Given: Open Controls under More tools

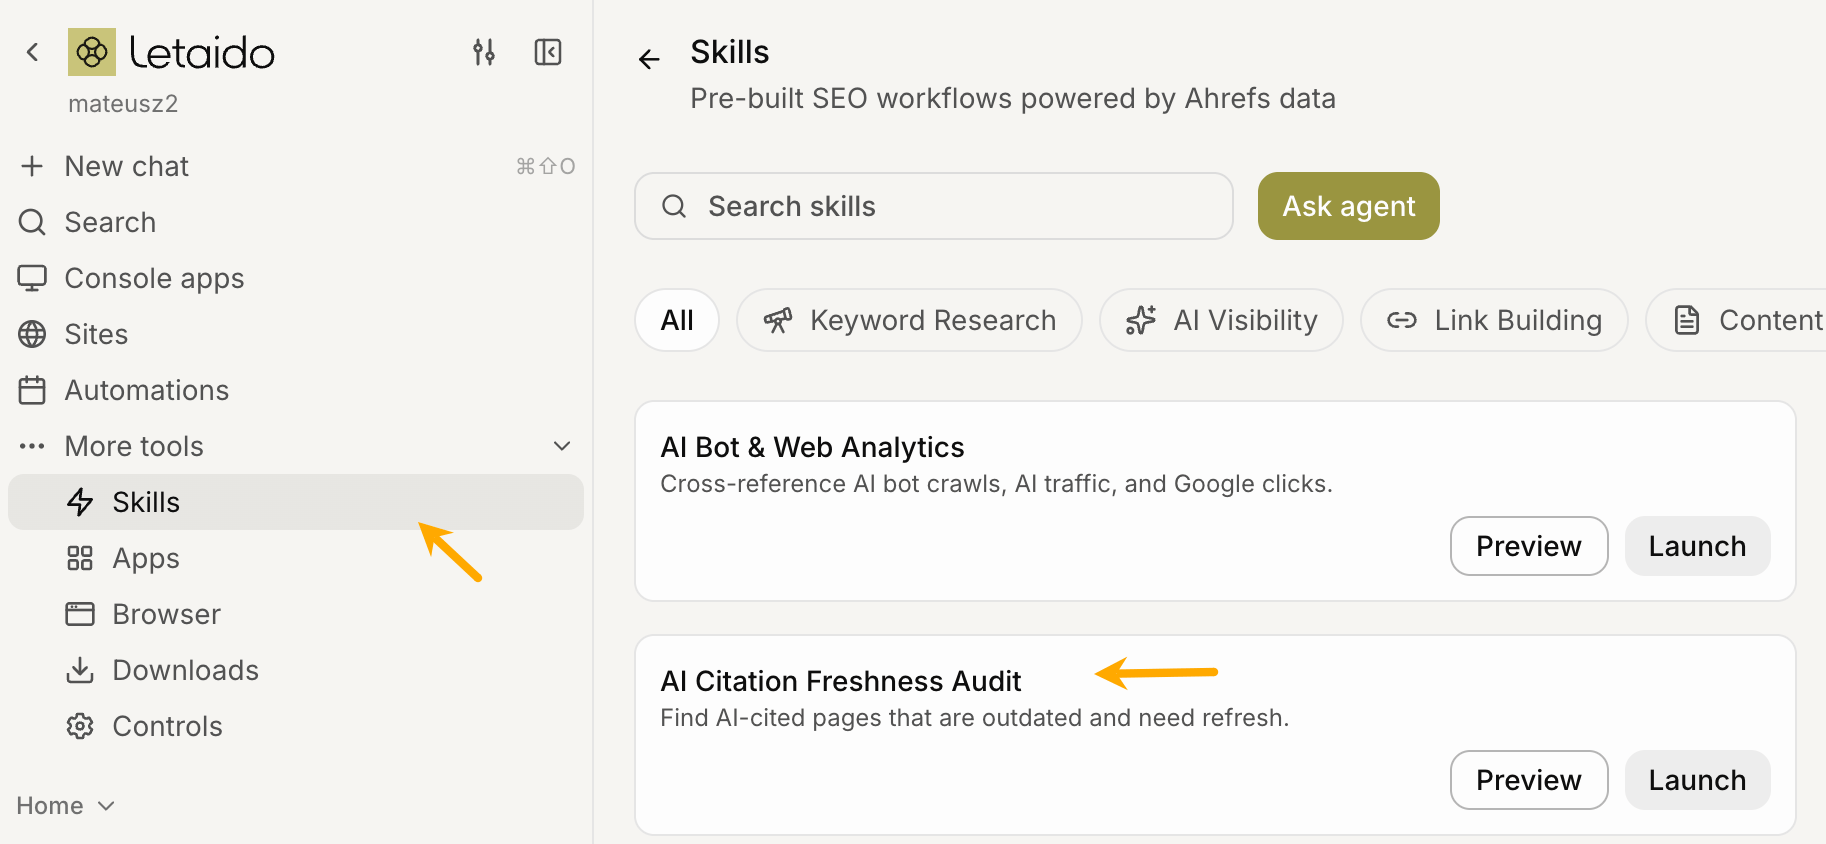Looking at the screenshot, I should click(296, 726).
